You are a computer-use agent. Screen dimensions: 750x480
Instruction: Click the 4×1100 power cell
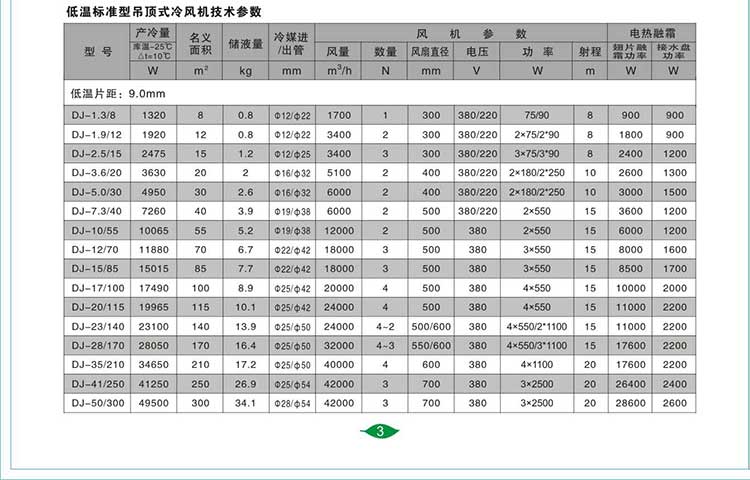[536, 364]
